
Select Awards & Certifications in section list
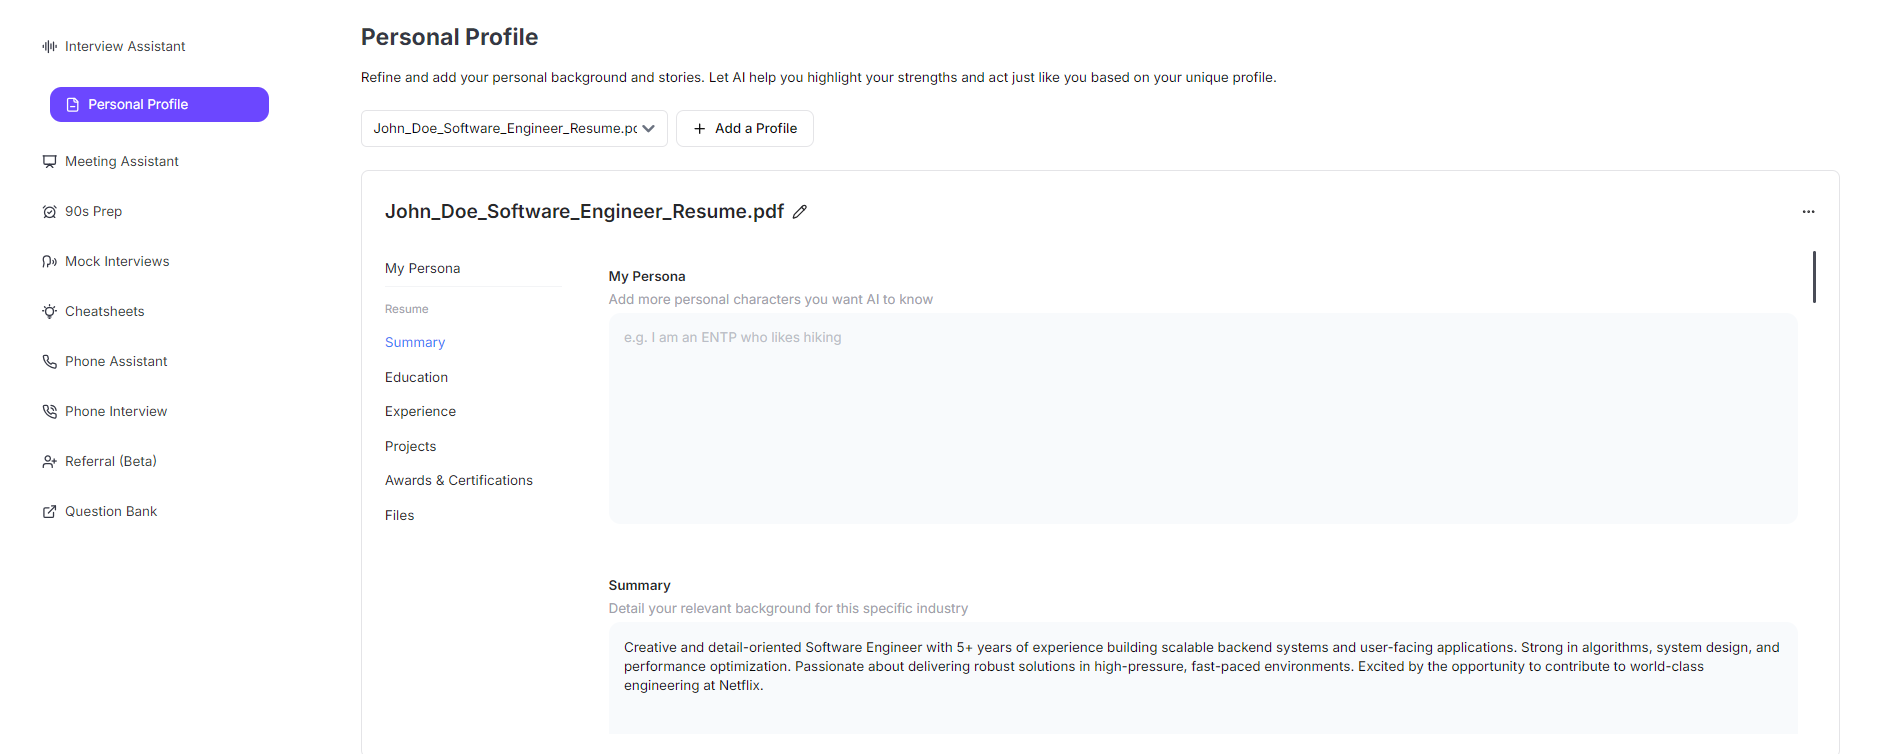pyautogui.click(x=458, y=480)
